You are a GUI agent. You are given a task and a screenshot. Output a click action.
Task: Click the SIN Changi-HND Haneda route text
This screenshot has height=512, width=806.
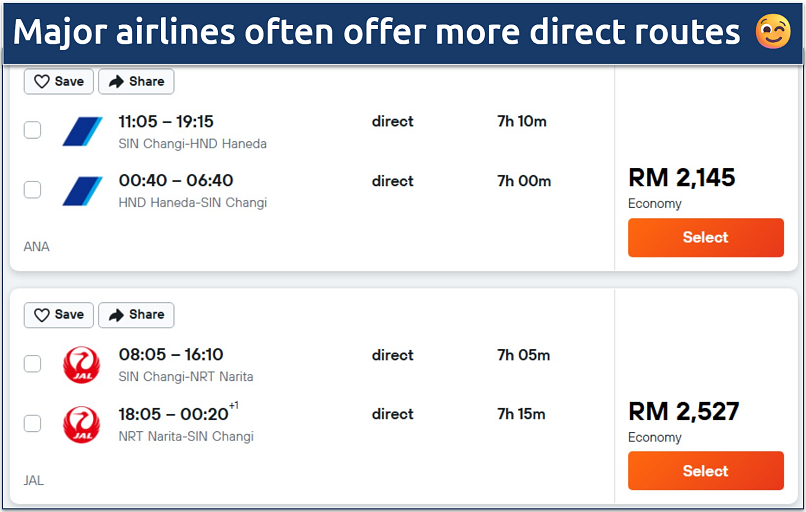click(192, 144)
